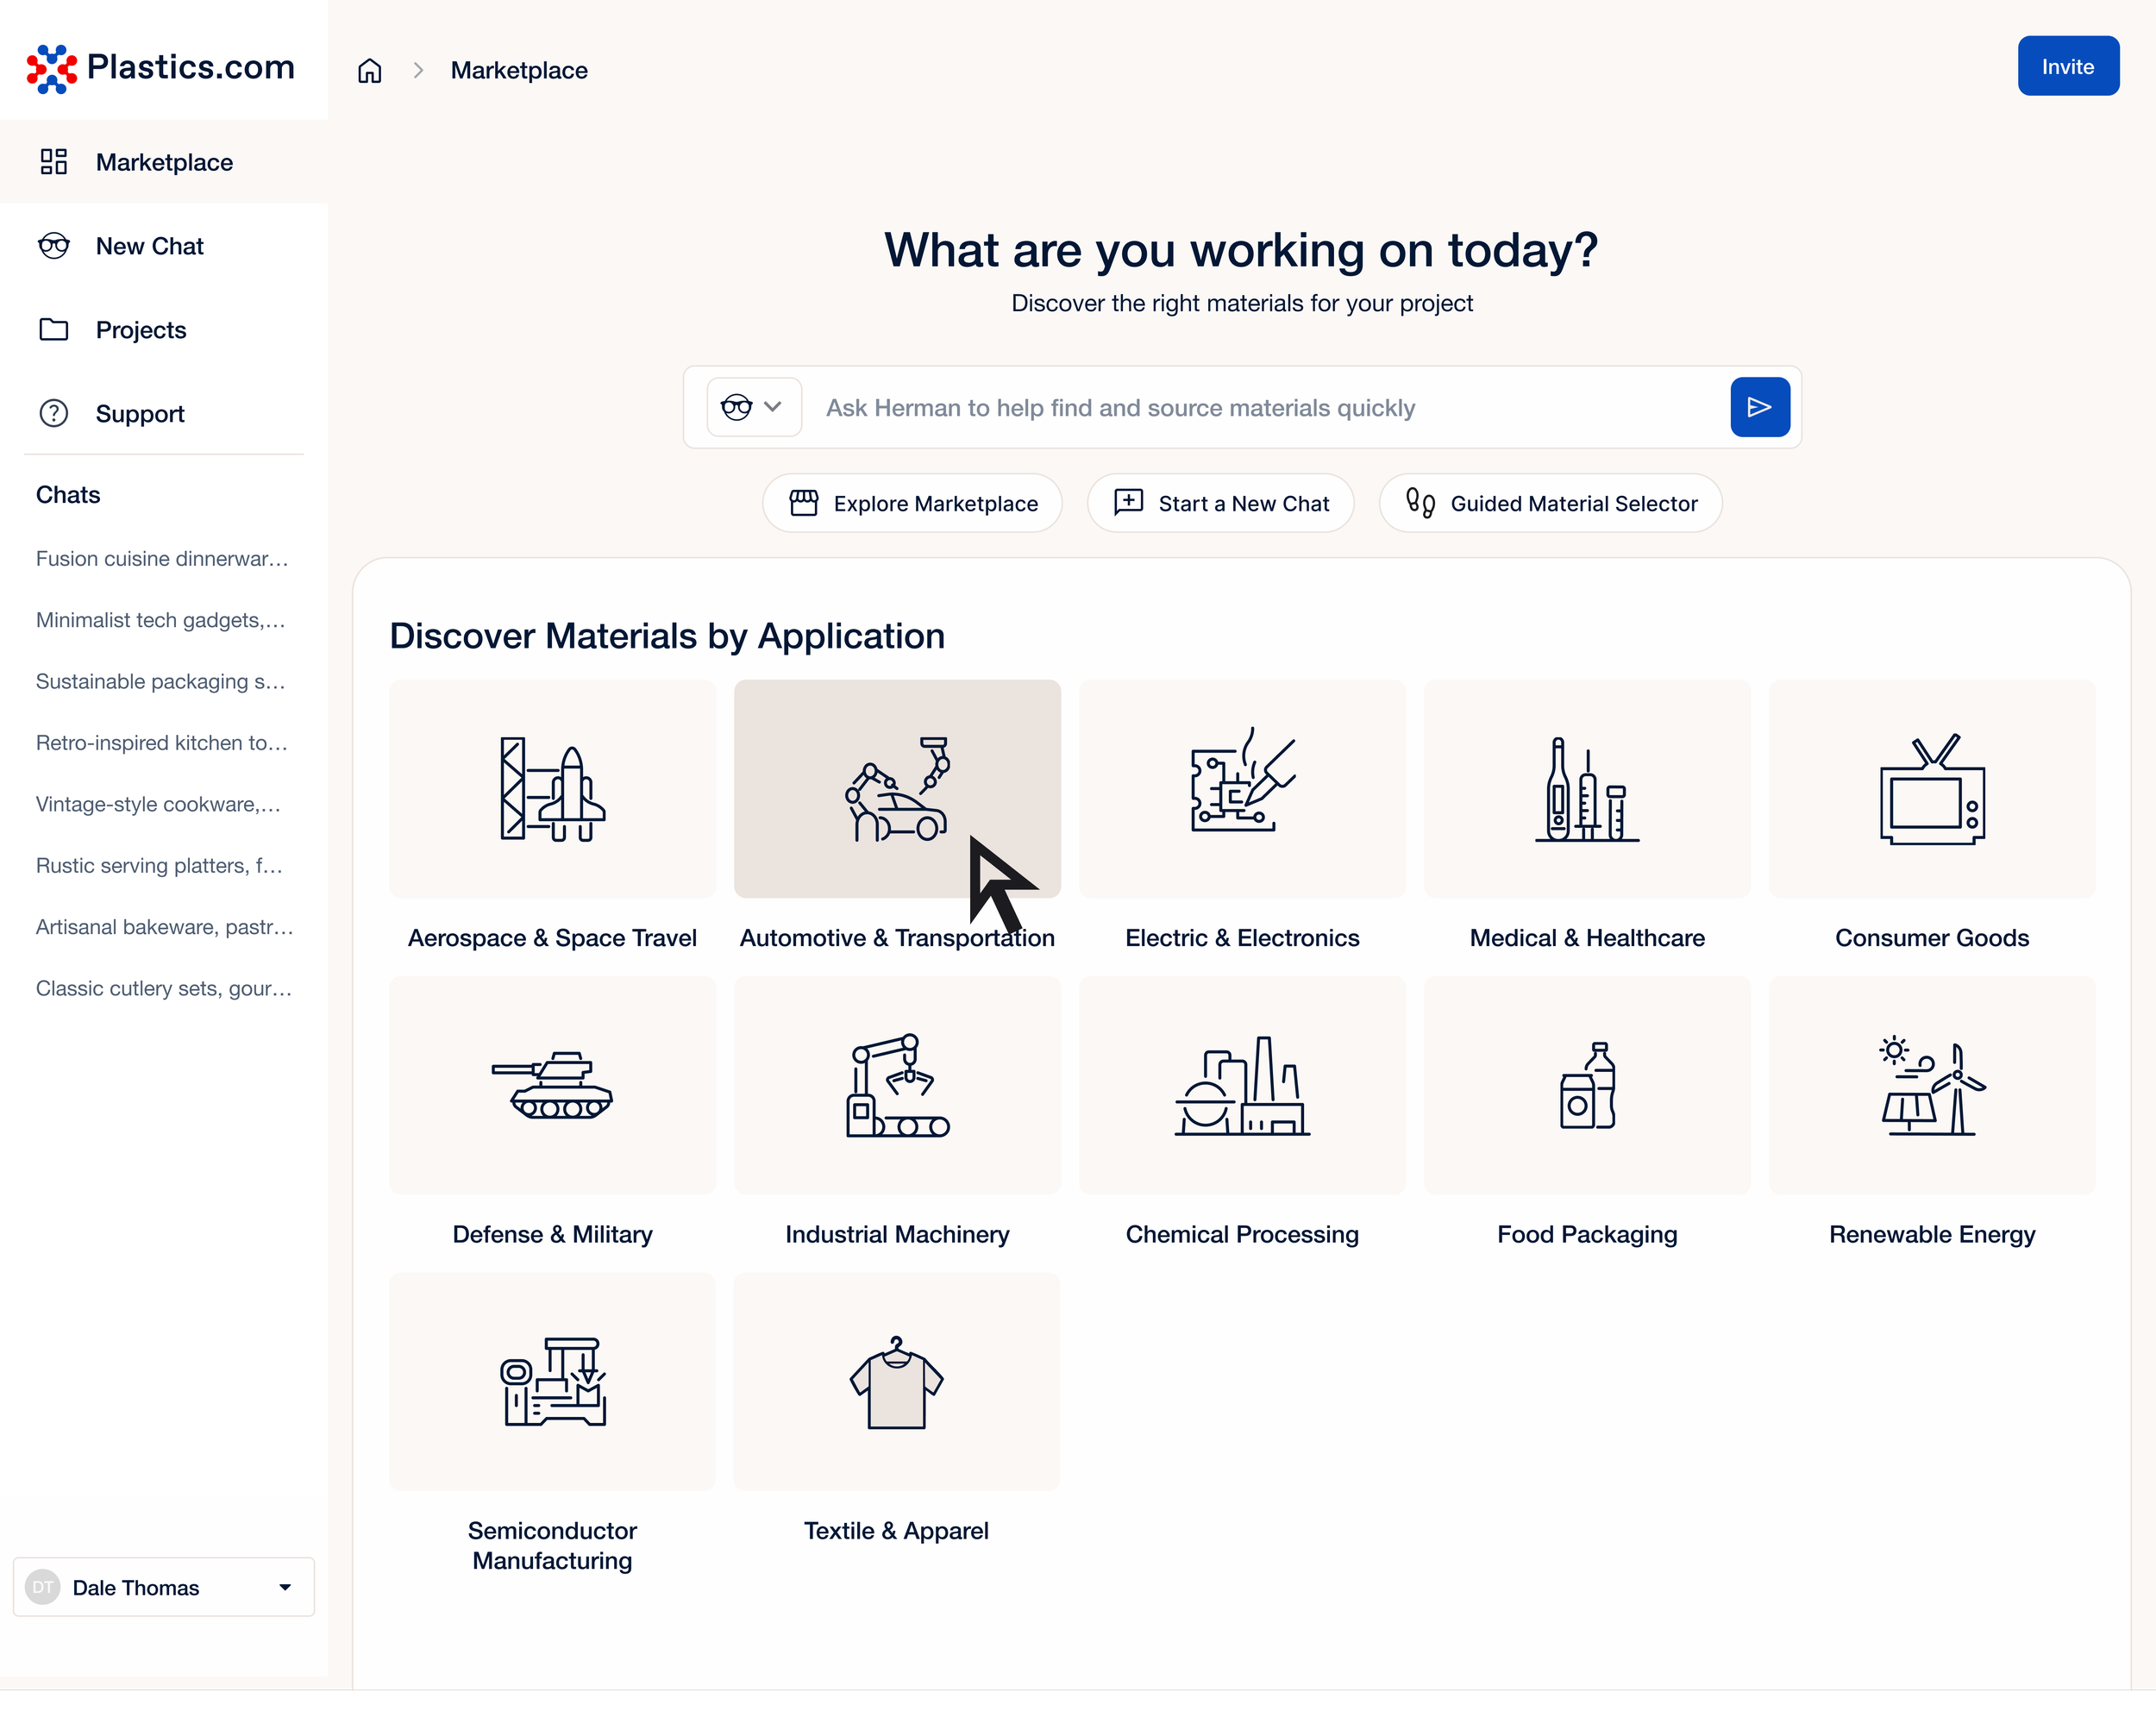Open the Aerospace & Space Travel tile

pyautogui.click(x=552, y=789)
